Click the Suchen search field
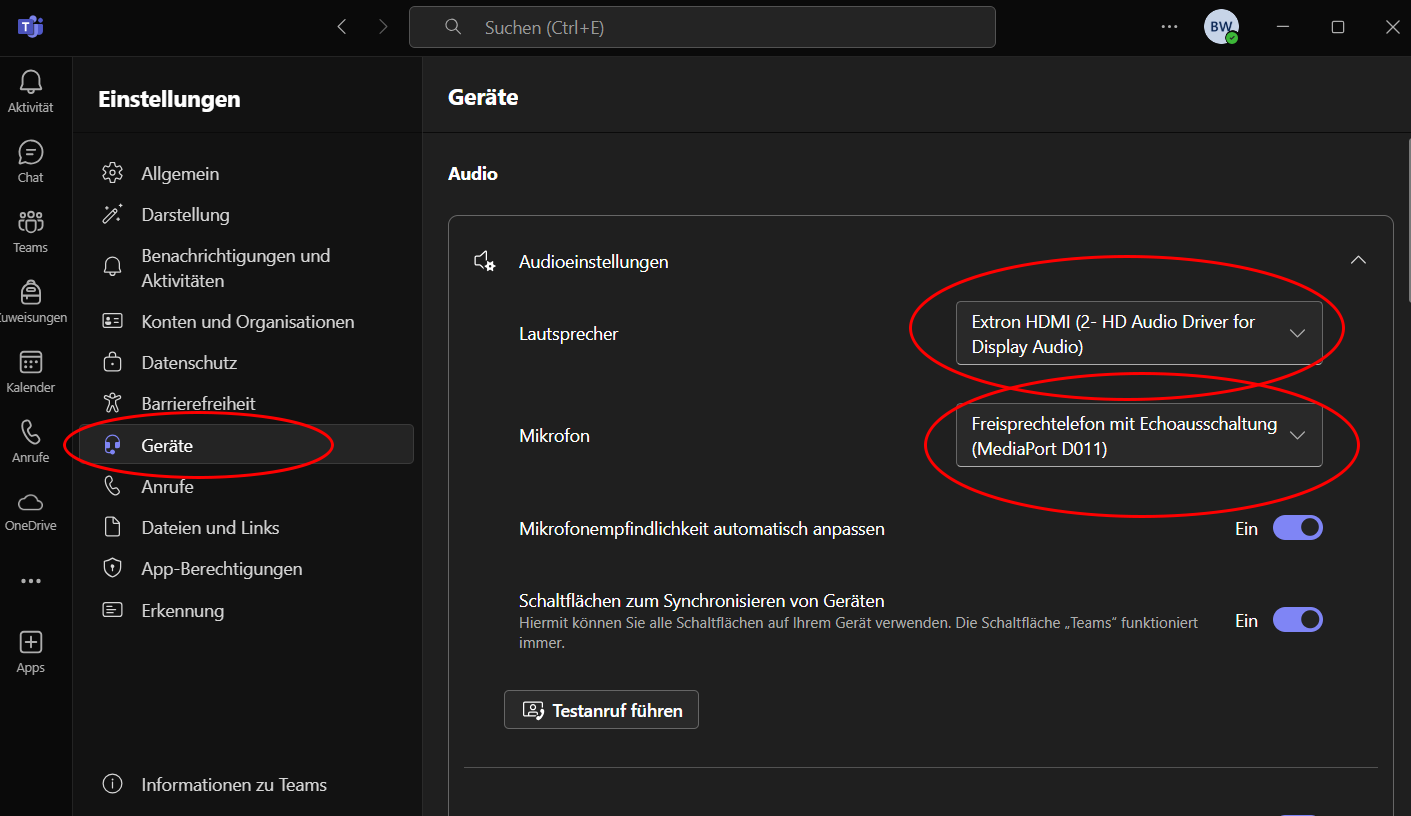Image resolution: width=1411 pixels, height=816 pixels. tap(702, 27)
